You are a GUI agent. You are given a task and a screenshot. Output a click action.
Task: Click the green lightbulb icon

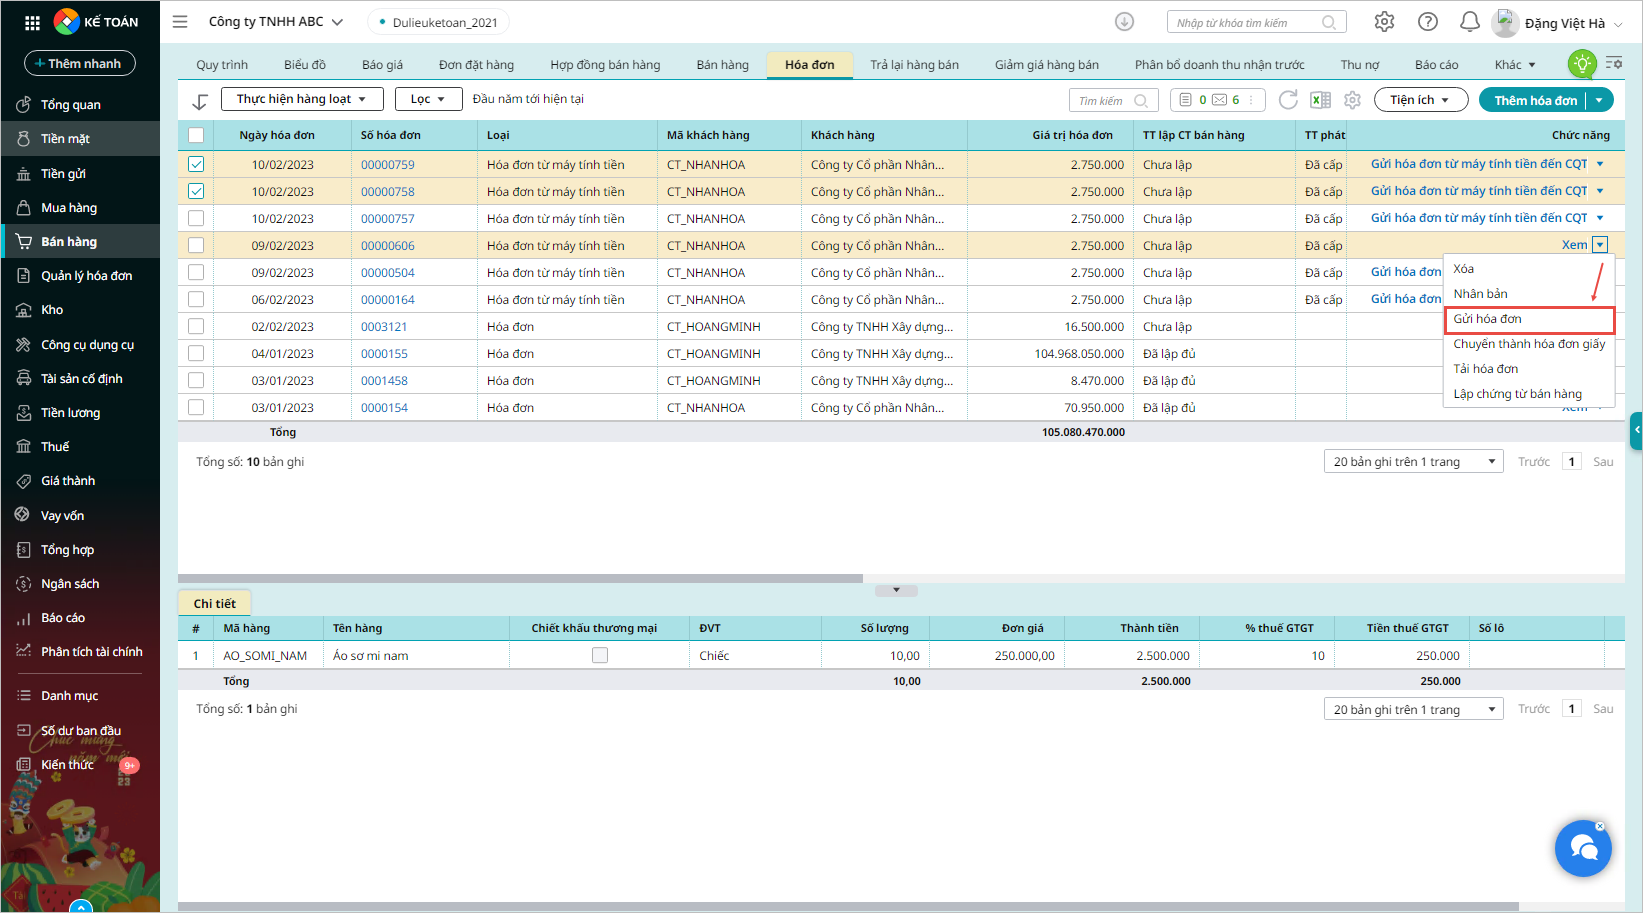(x=1582, y=64)
